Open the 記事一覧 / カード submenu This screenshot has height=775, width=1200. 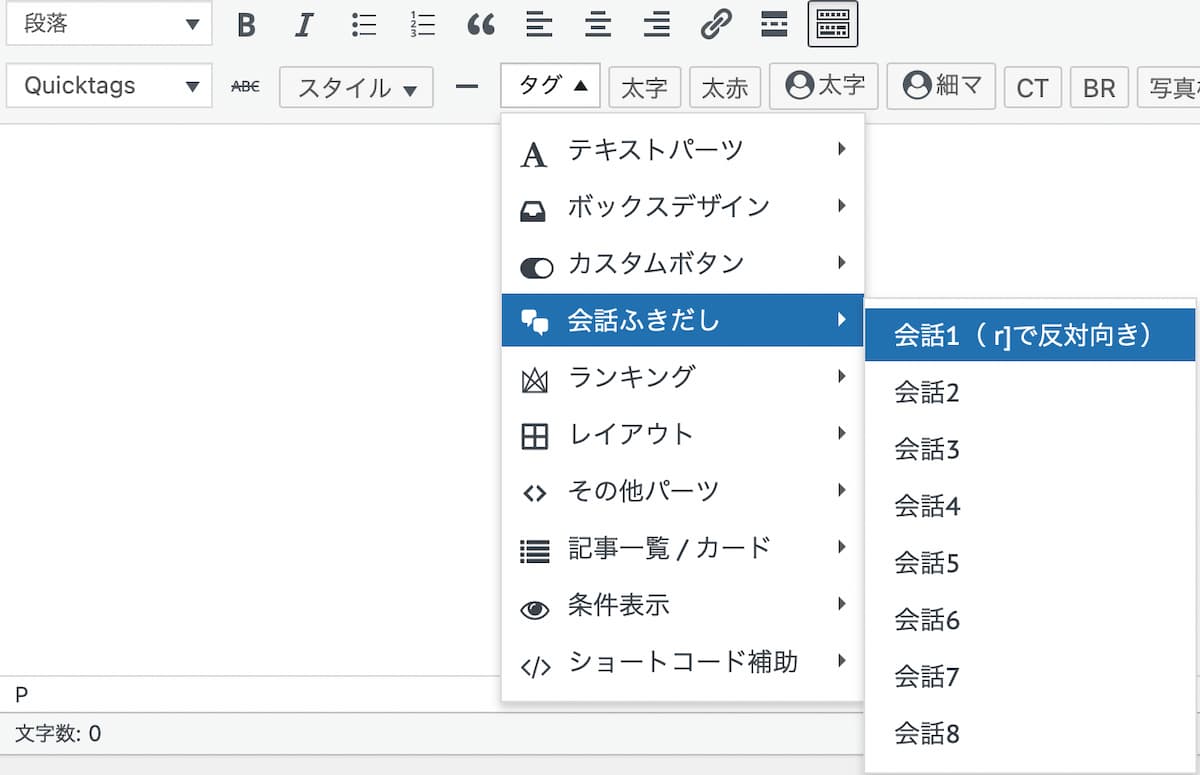point(683,548)
